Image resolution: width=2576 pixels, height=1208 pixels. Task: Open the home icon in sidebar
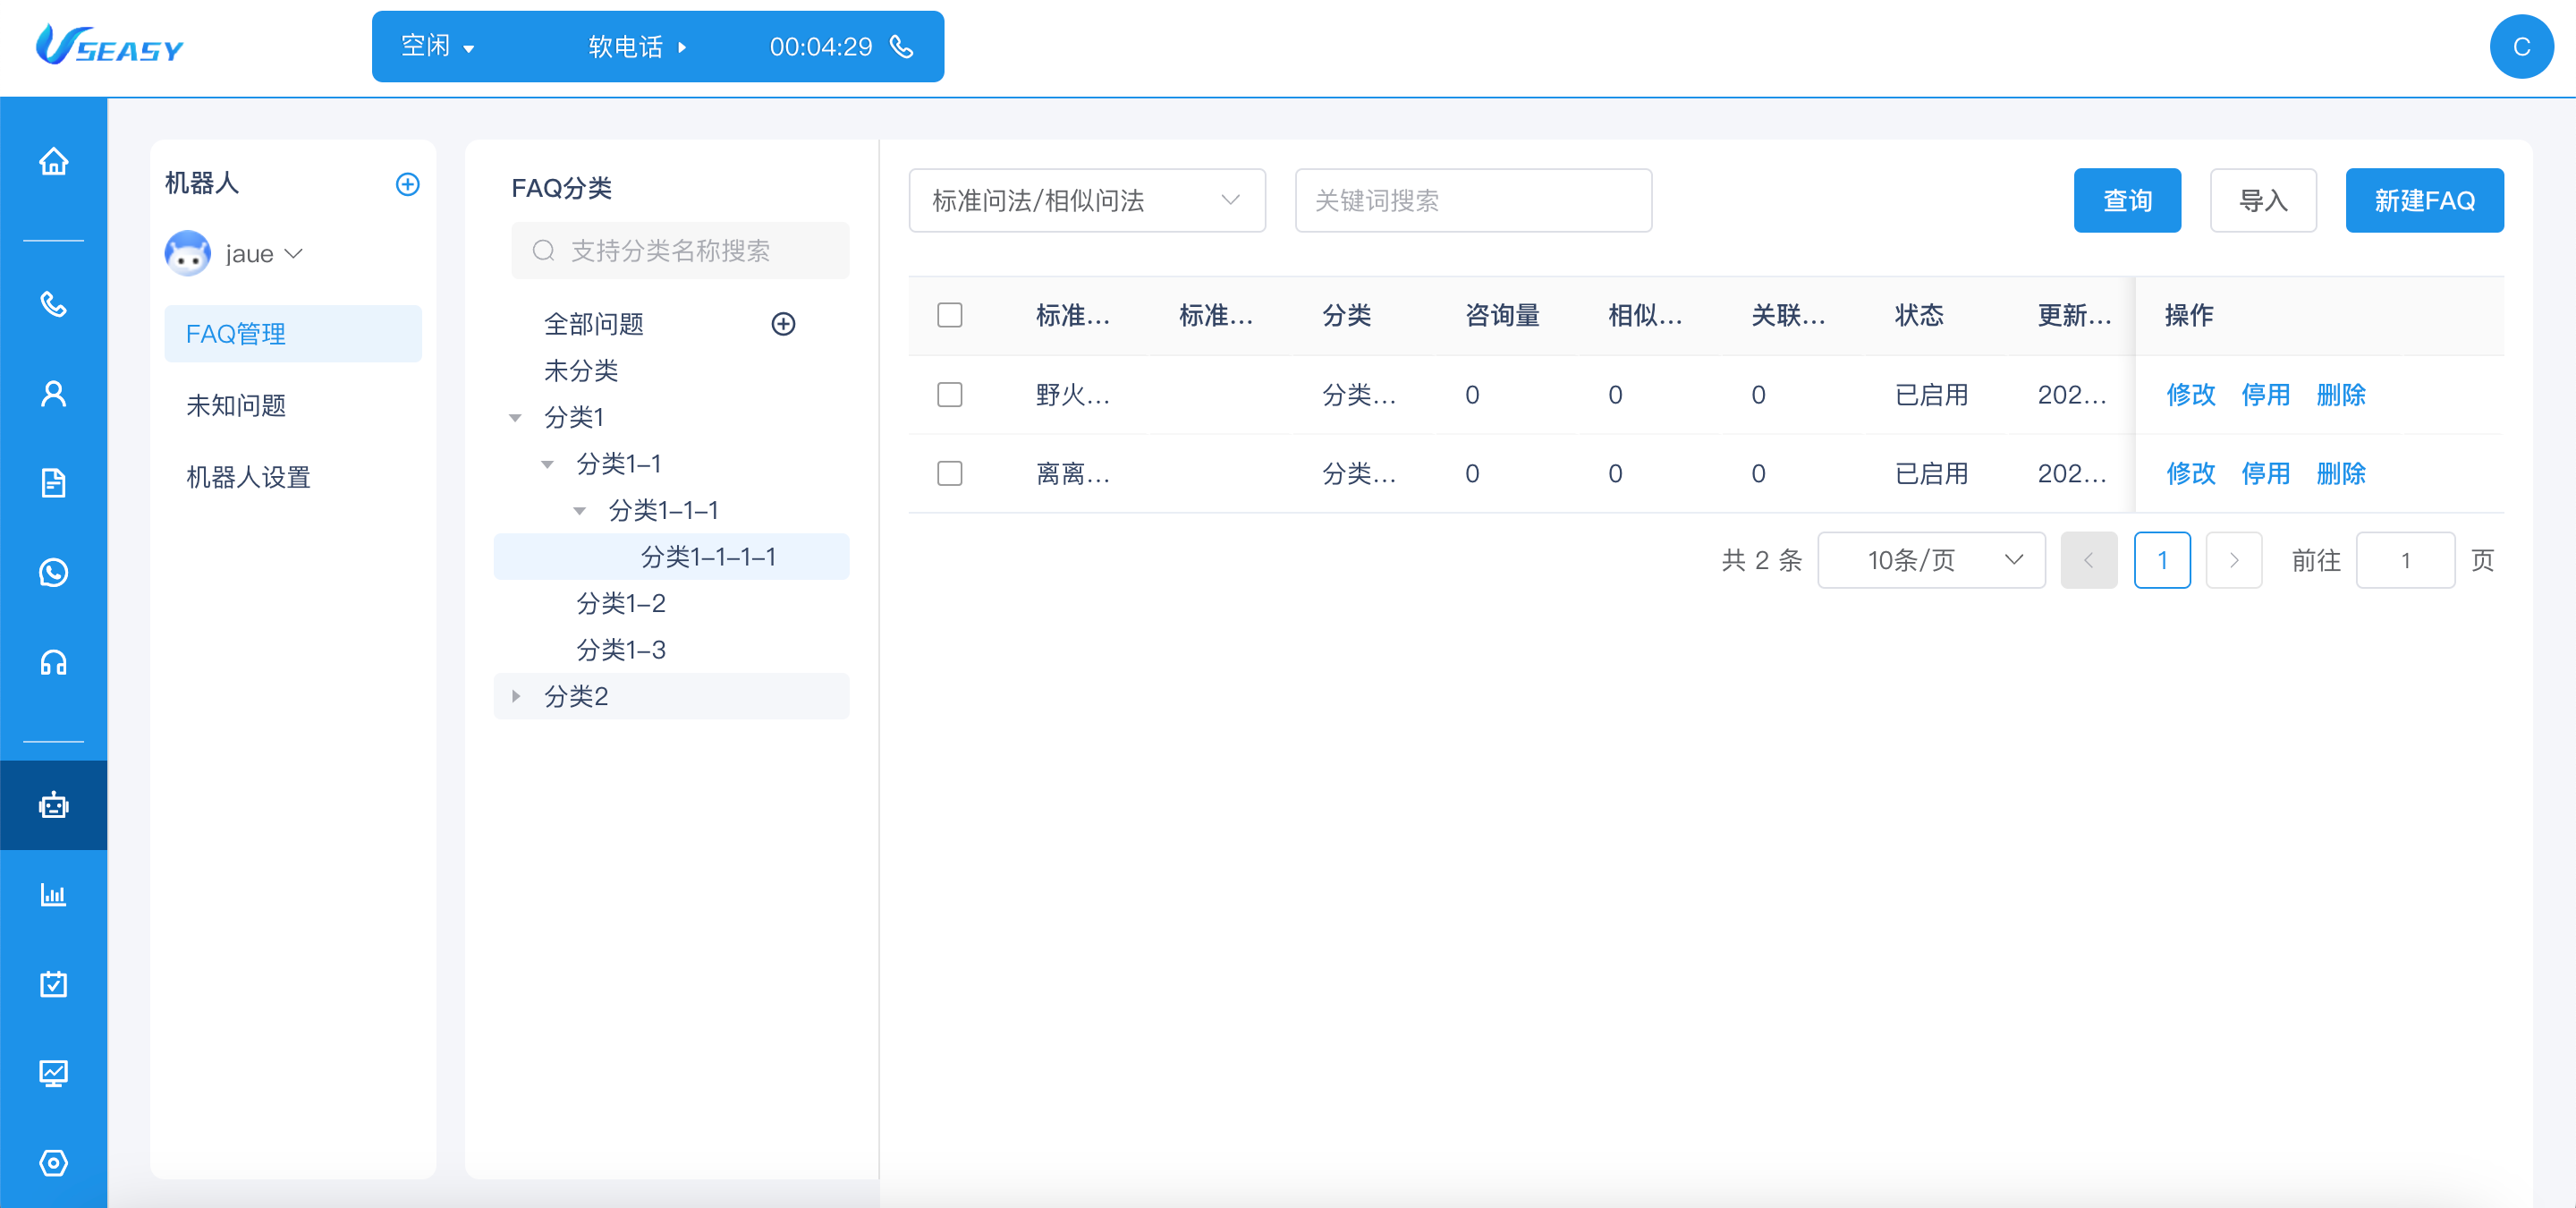tap(53, 162)
